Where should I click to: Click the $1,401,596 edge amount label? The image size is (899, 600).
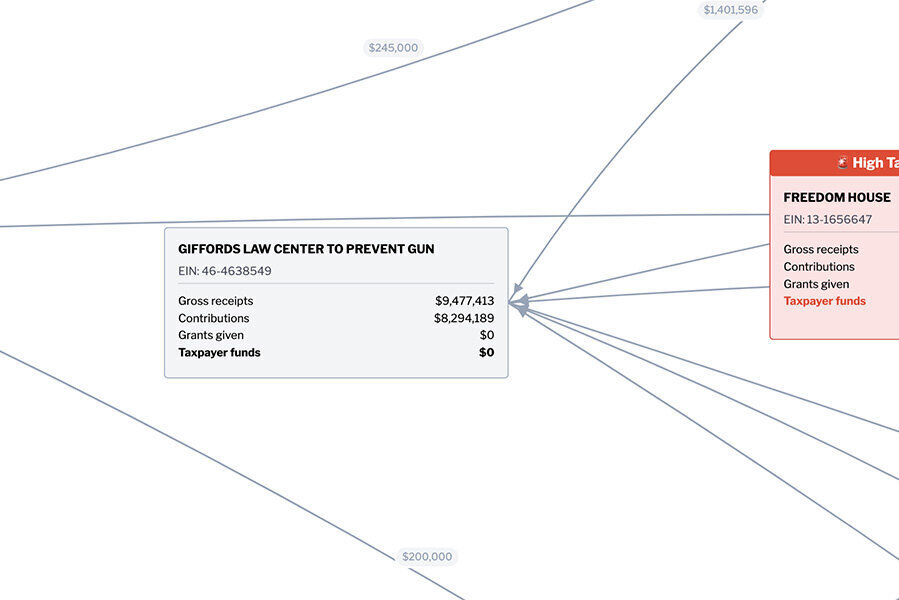(730, 10)
